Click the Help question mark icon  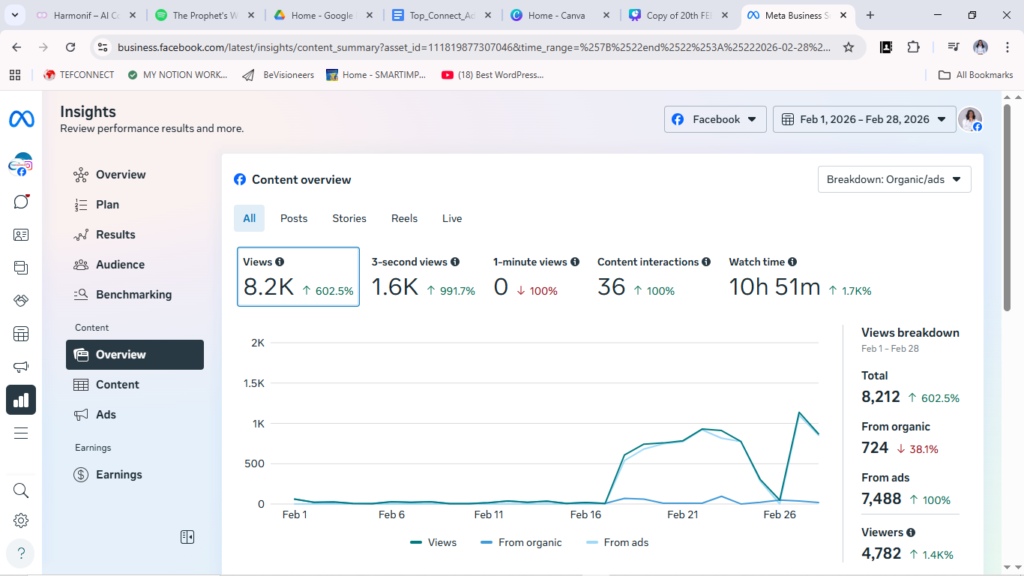pyautogui.click(x=21, y=553)
